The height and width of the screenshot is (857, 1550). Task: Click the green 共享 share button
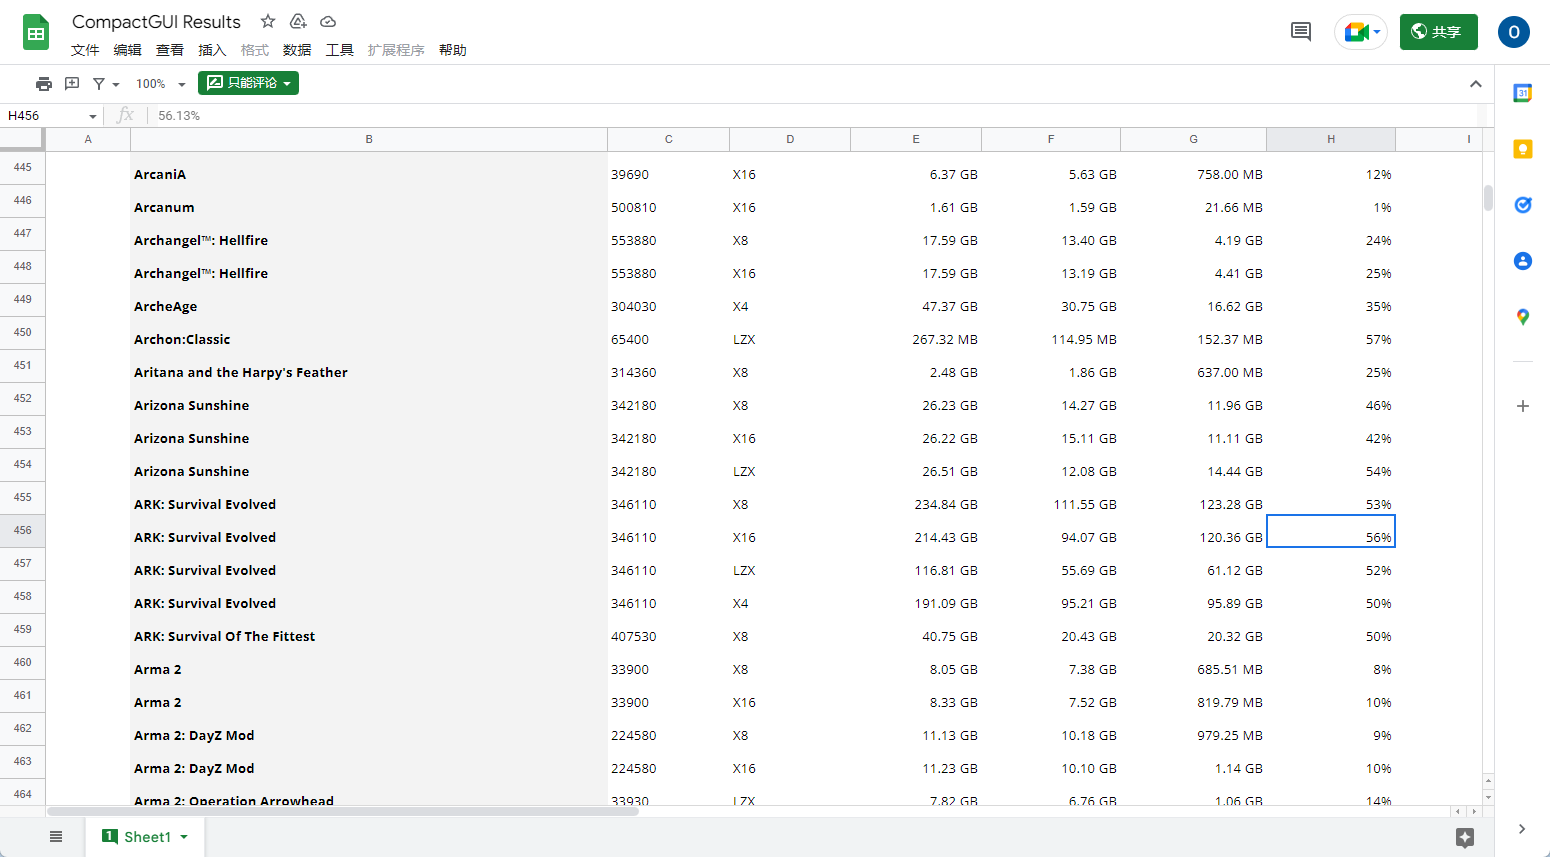click(1438, 32)
